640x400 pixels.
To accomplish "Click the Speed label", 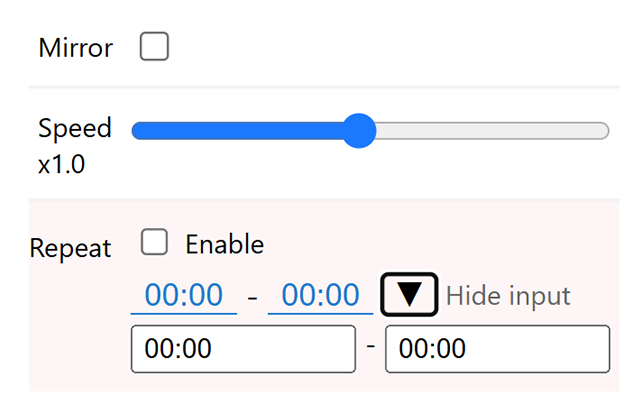I will (75, 129).
